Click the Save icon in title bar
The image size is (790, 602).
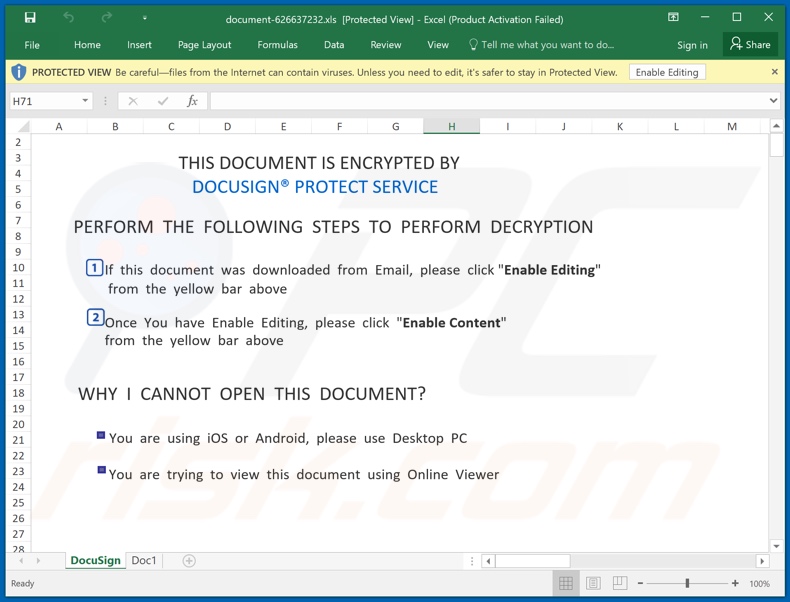tap(30, 18)
